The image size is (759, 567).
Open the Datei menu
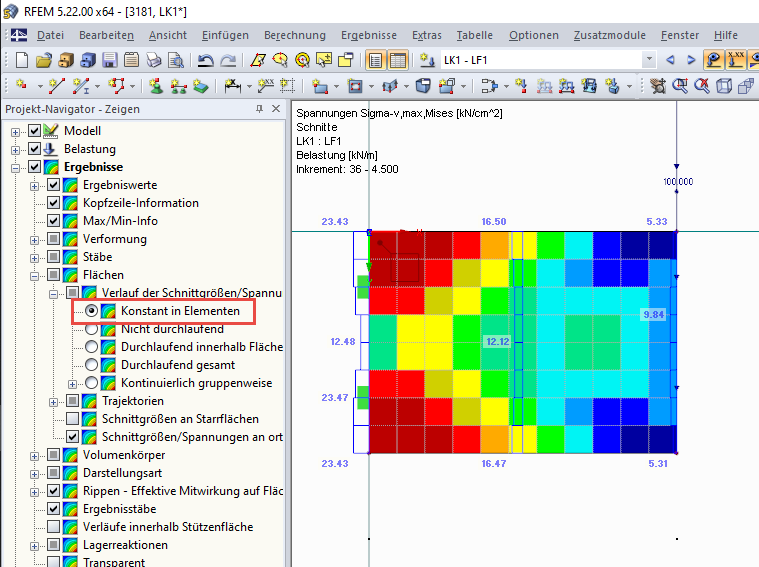click(50, 35)
